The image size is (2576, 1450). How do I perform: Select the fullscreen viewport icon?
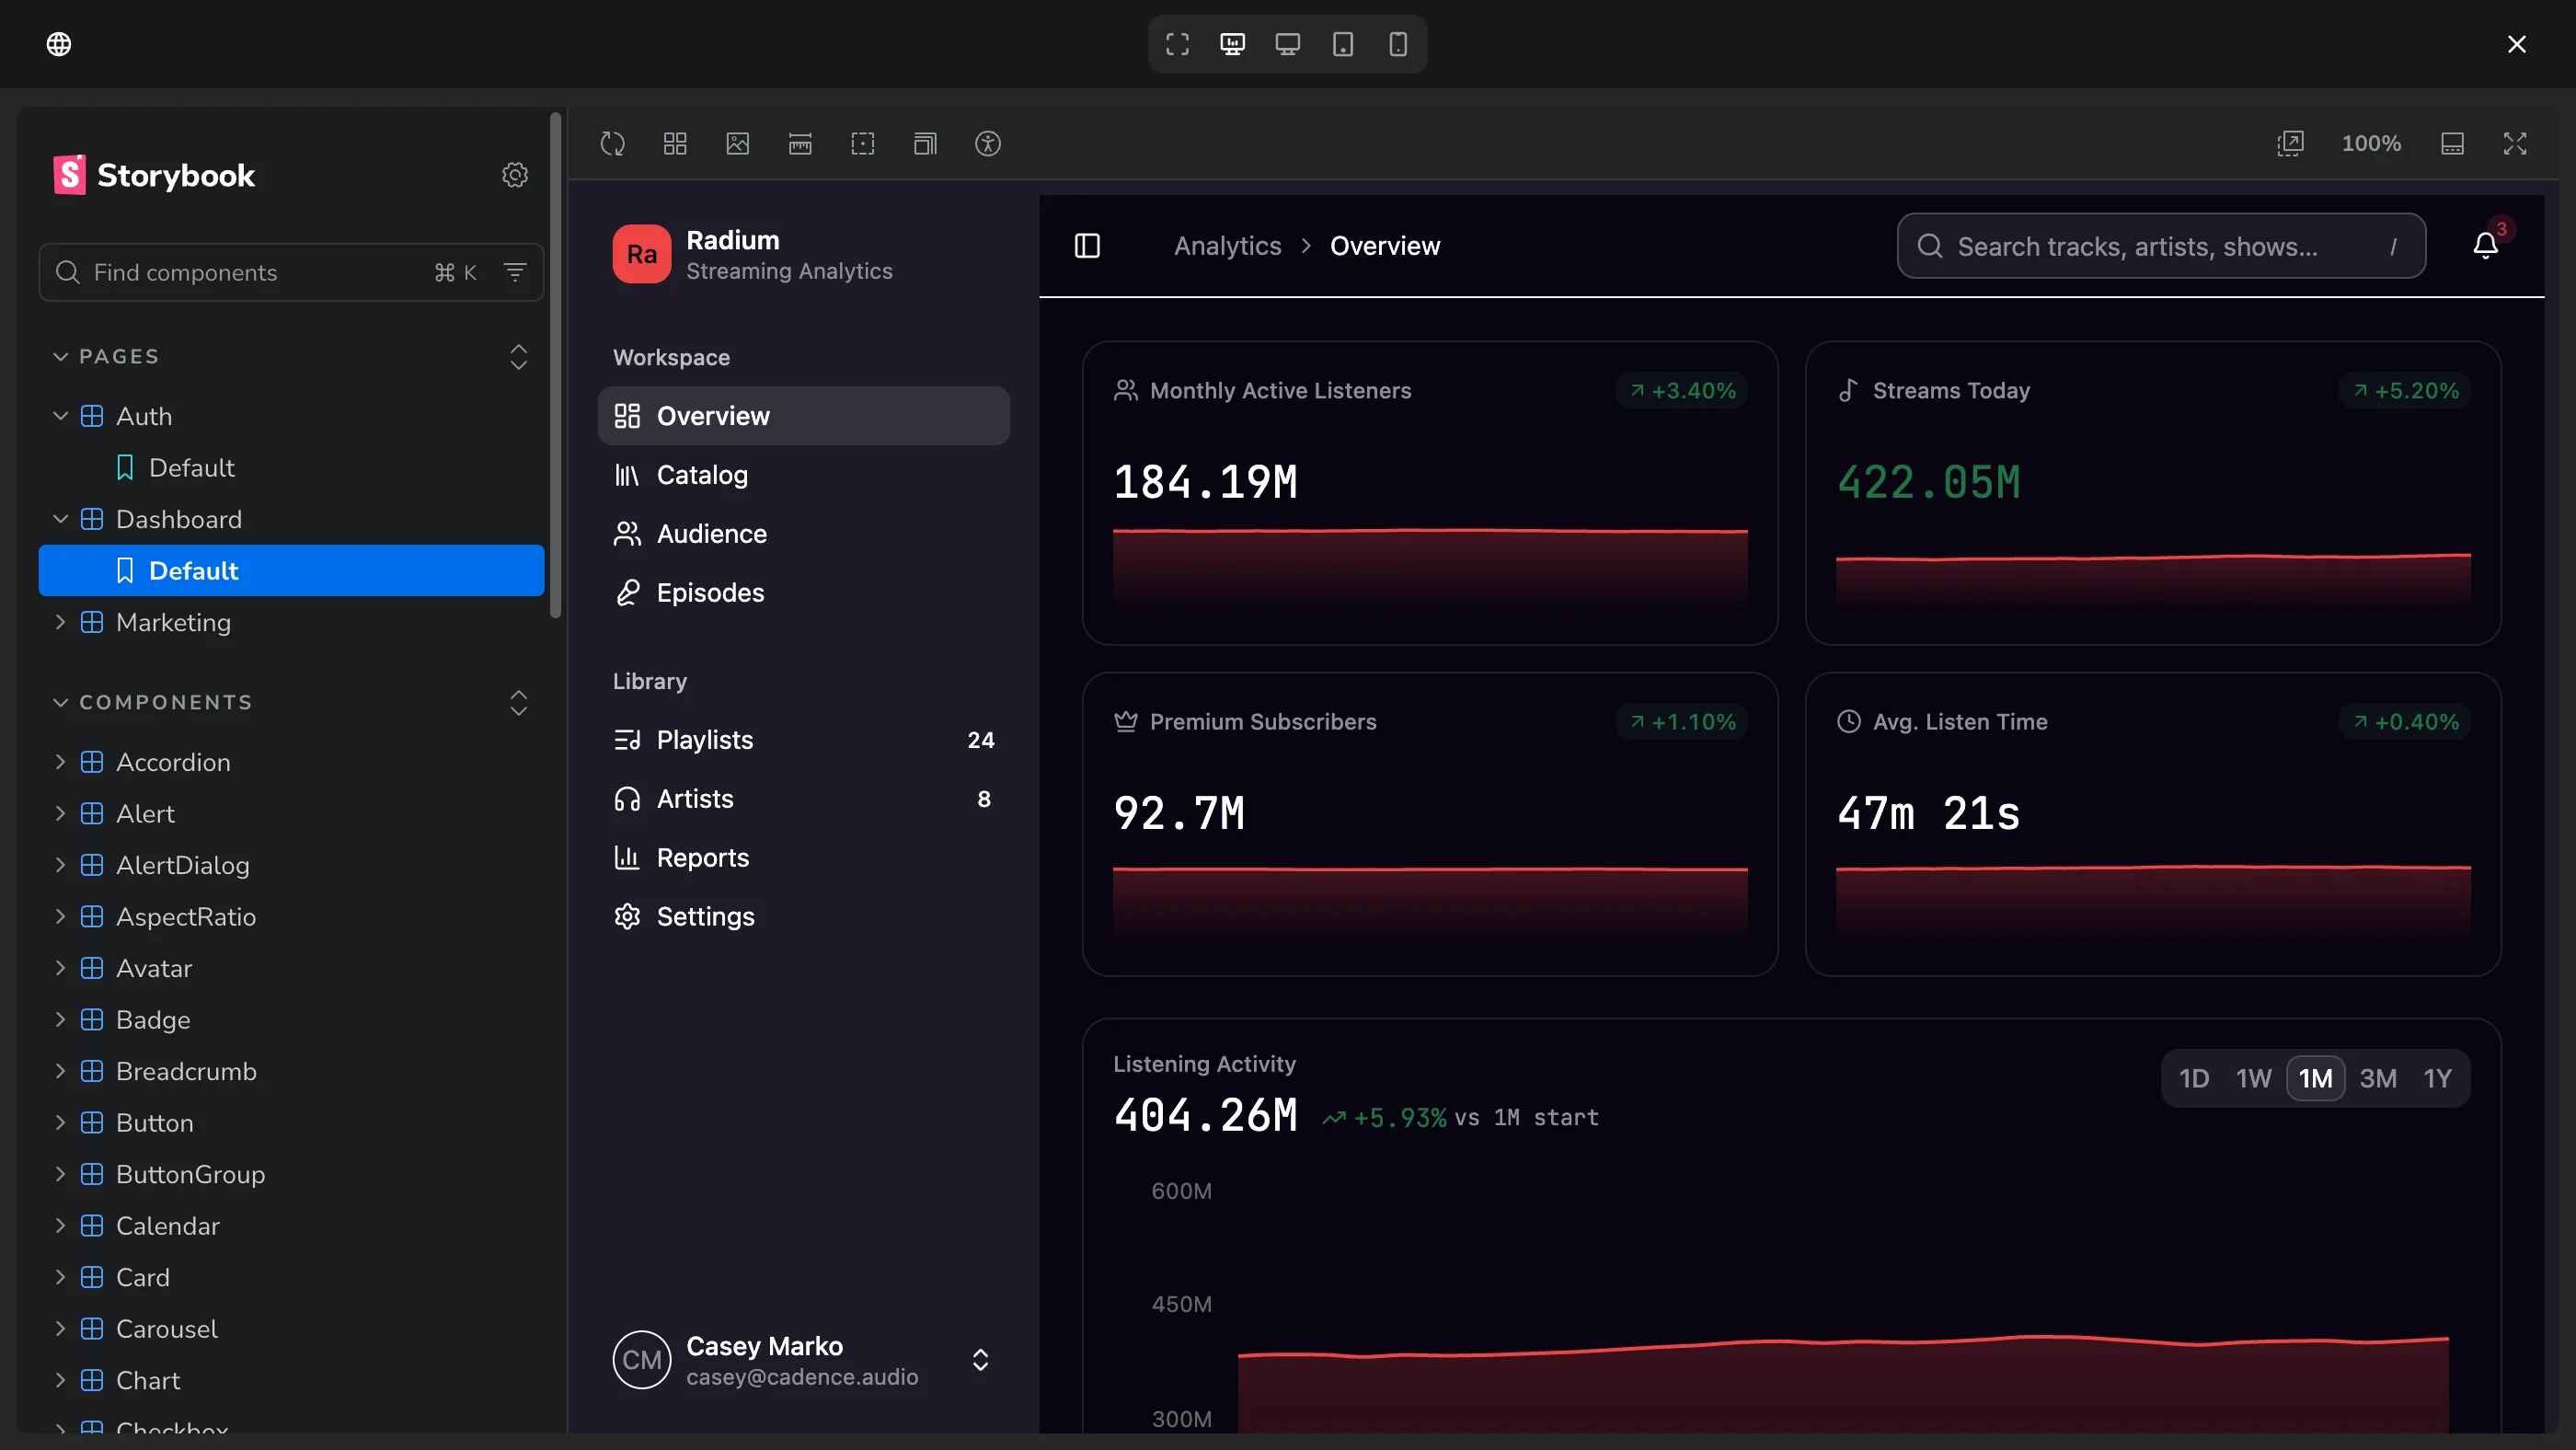1177,44
